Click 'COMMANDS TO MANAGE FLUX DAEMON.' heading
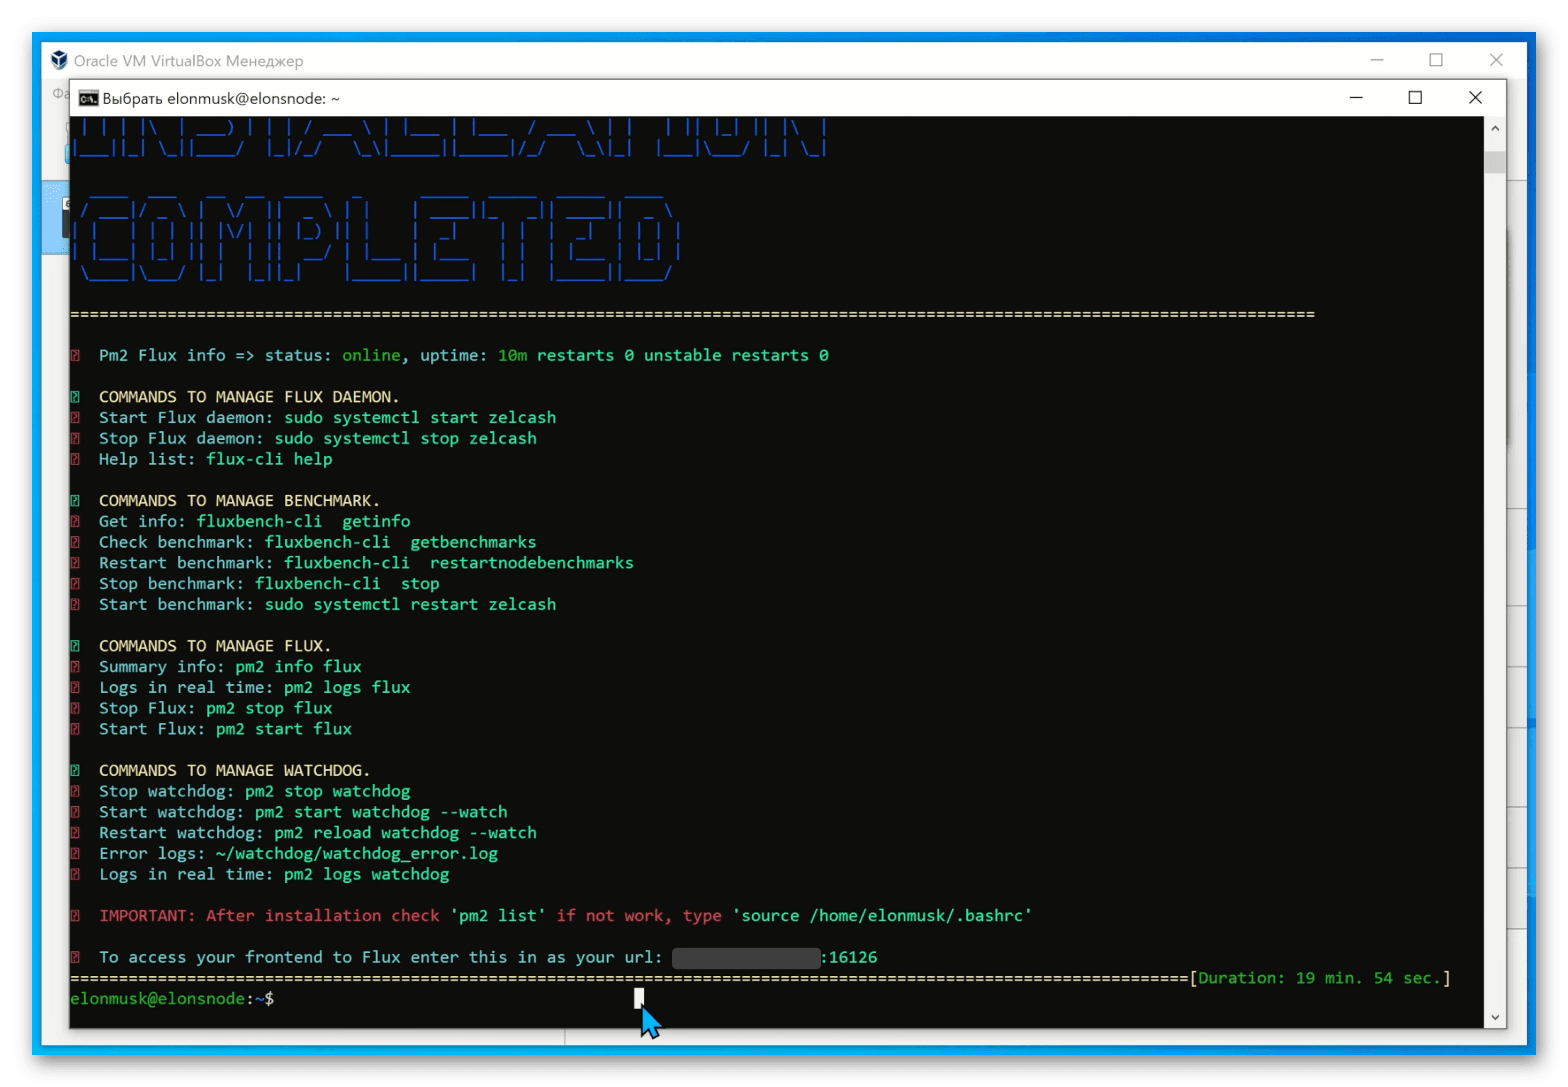The image size is (1568, 1087). [x=248, y=397]
